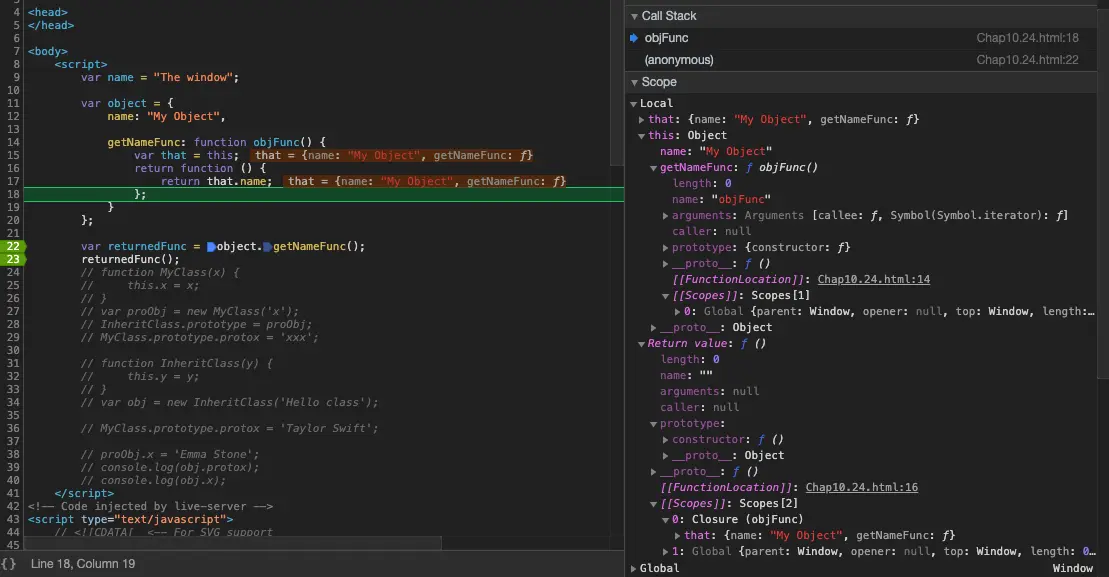Click the "The window" string on line 9
This screenshot has height=577, width=1109.
pos(193,78)
